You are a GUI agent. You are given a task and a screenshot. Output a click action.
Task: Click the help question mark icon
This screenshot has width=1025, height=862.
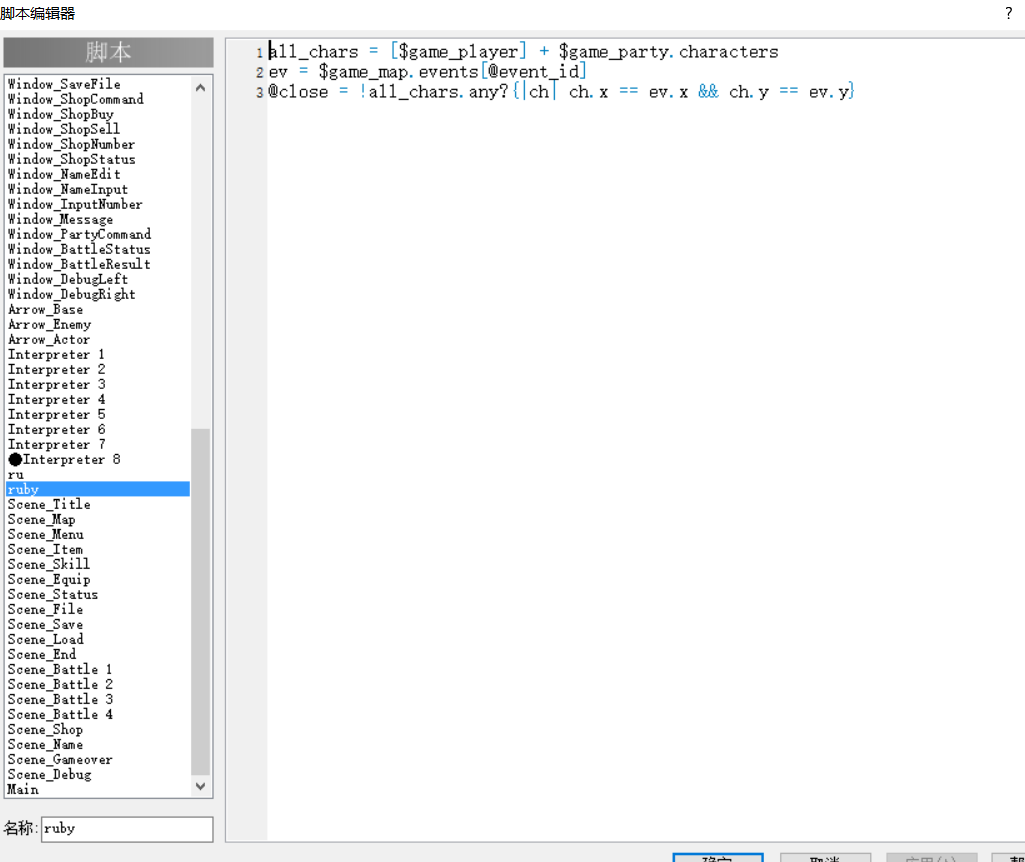1009,13
